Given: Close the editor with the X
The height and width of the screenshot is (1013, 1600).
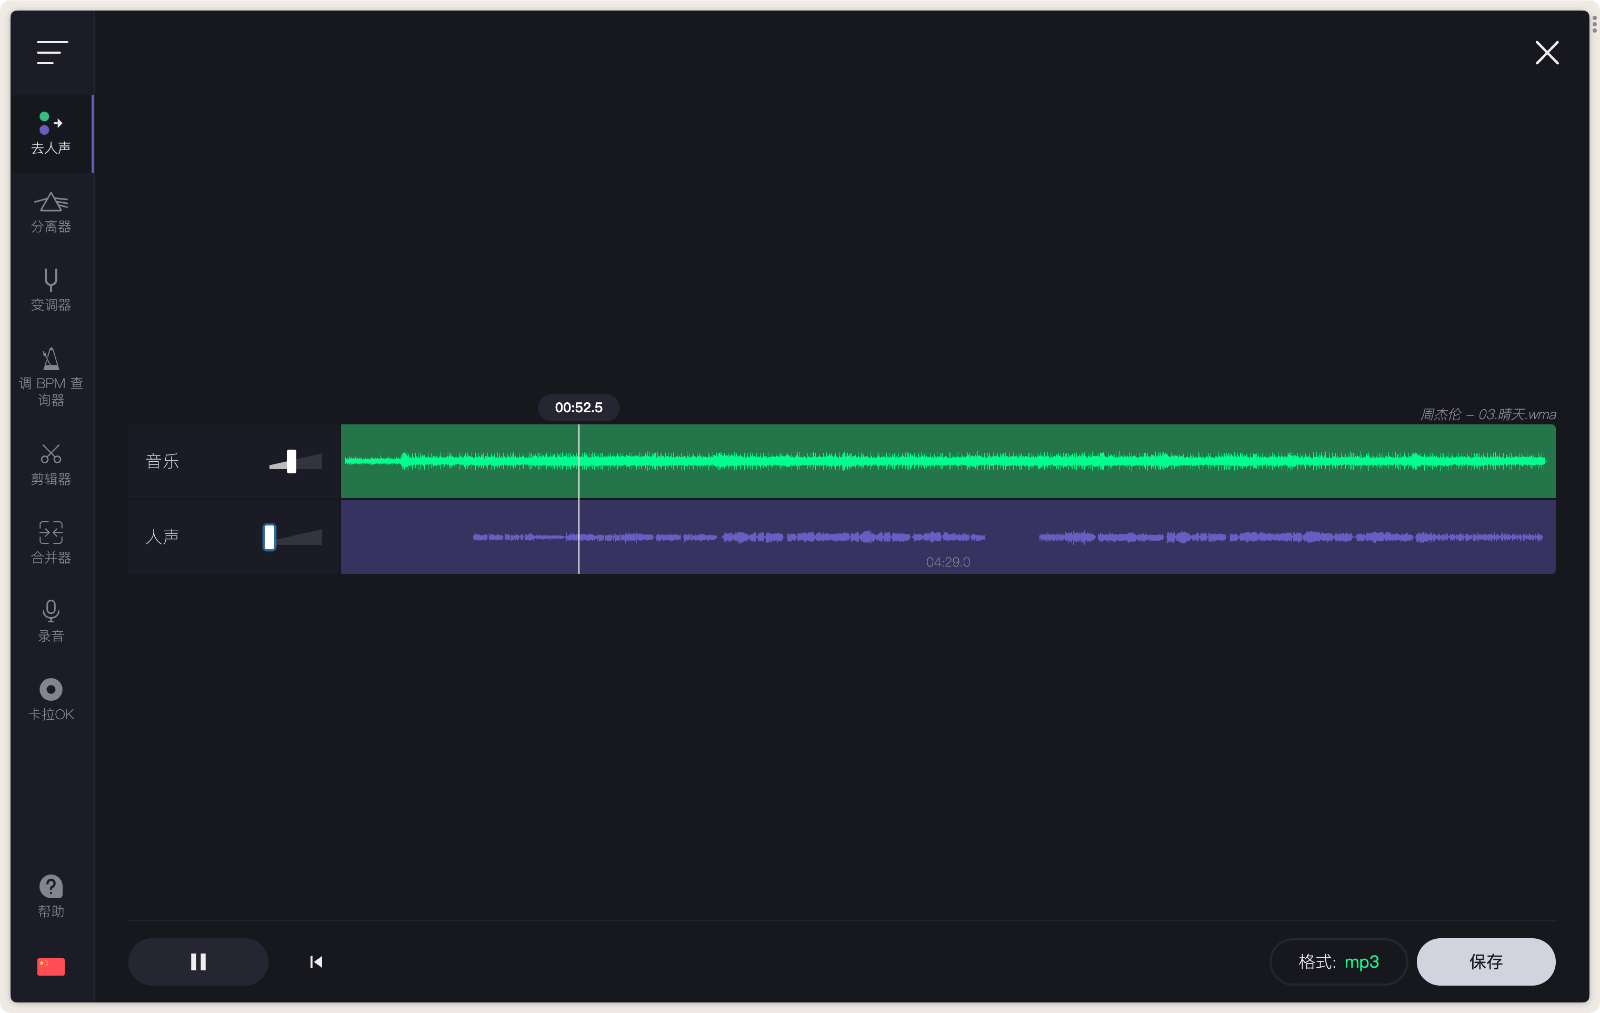Looking at the screenshot, I should [x=1547, y=53].
